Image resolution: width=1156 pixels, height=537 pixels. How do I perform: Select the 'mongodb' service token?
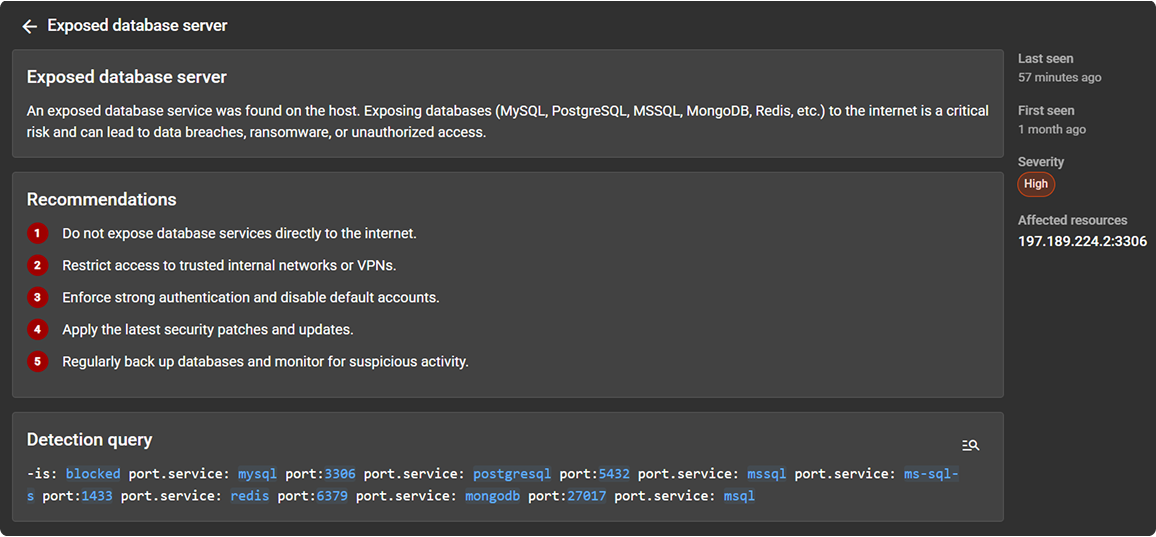coord(492,496)
